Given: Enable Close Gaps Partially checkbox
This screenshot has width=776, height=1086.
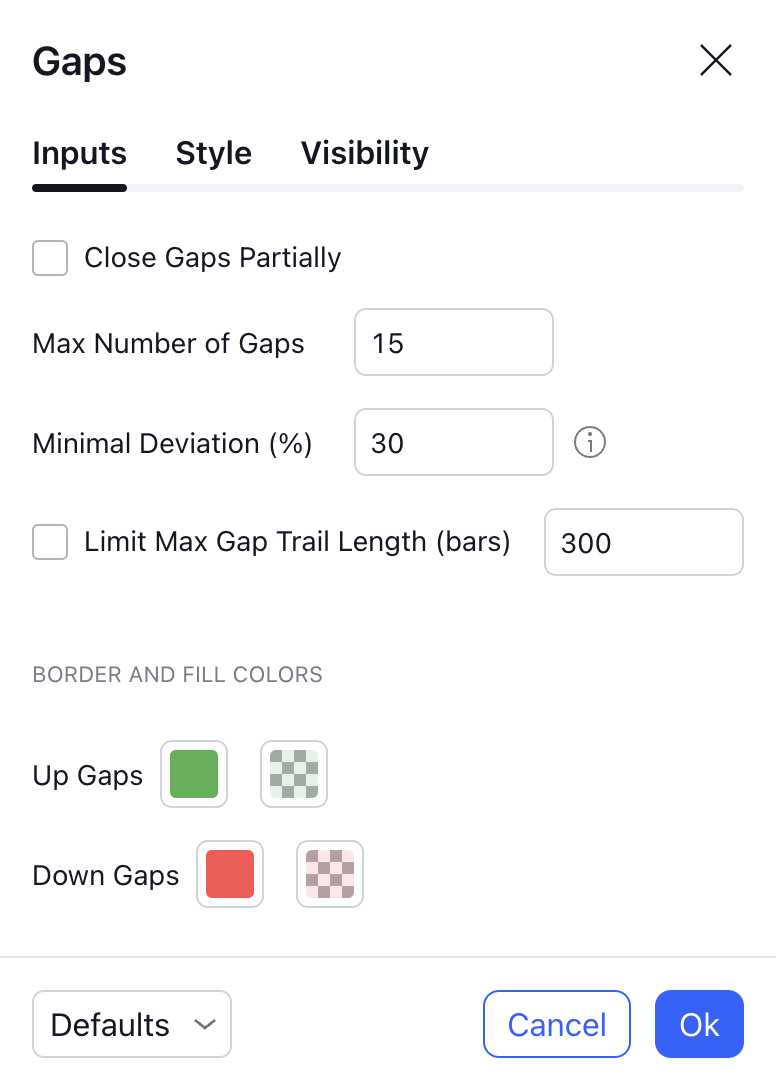Looking at the screenshot, I should pos(50,258).
